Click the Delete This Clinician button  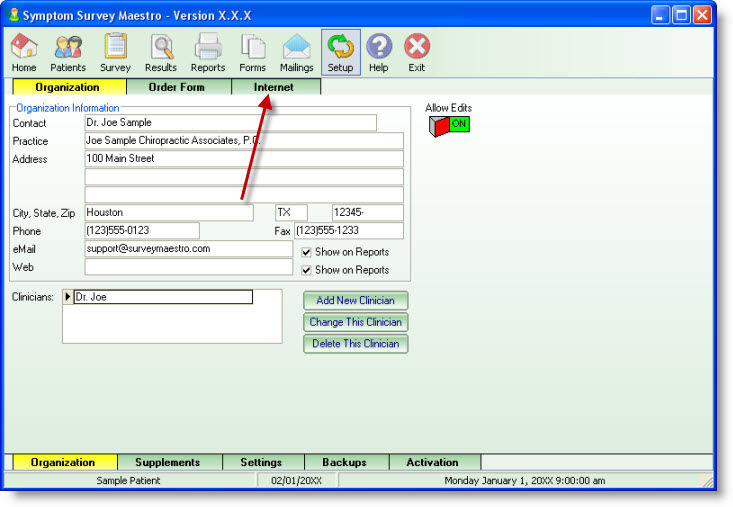[355, 344]
